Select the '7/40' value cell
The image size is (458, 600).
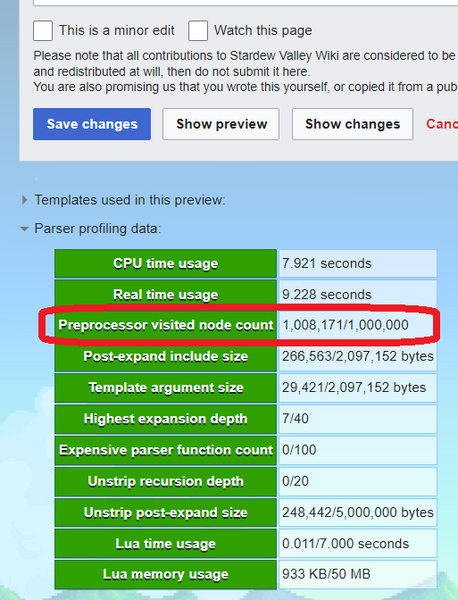click(357, 419)
